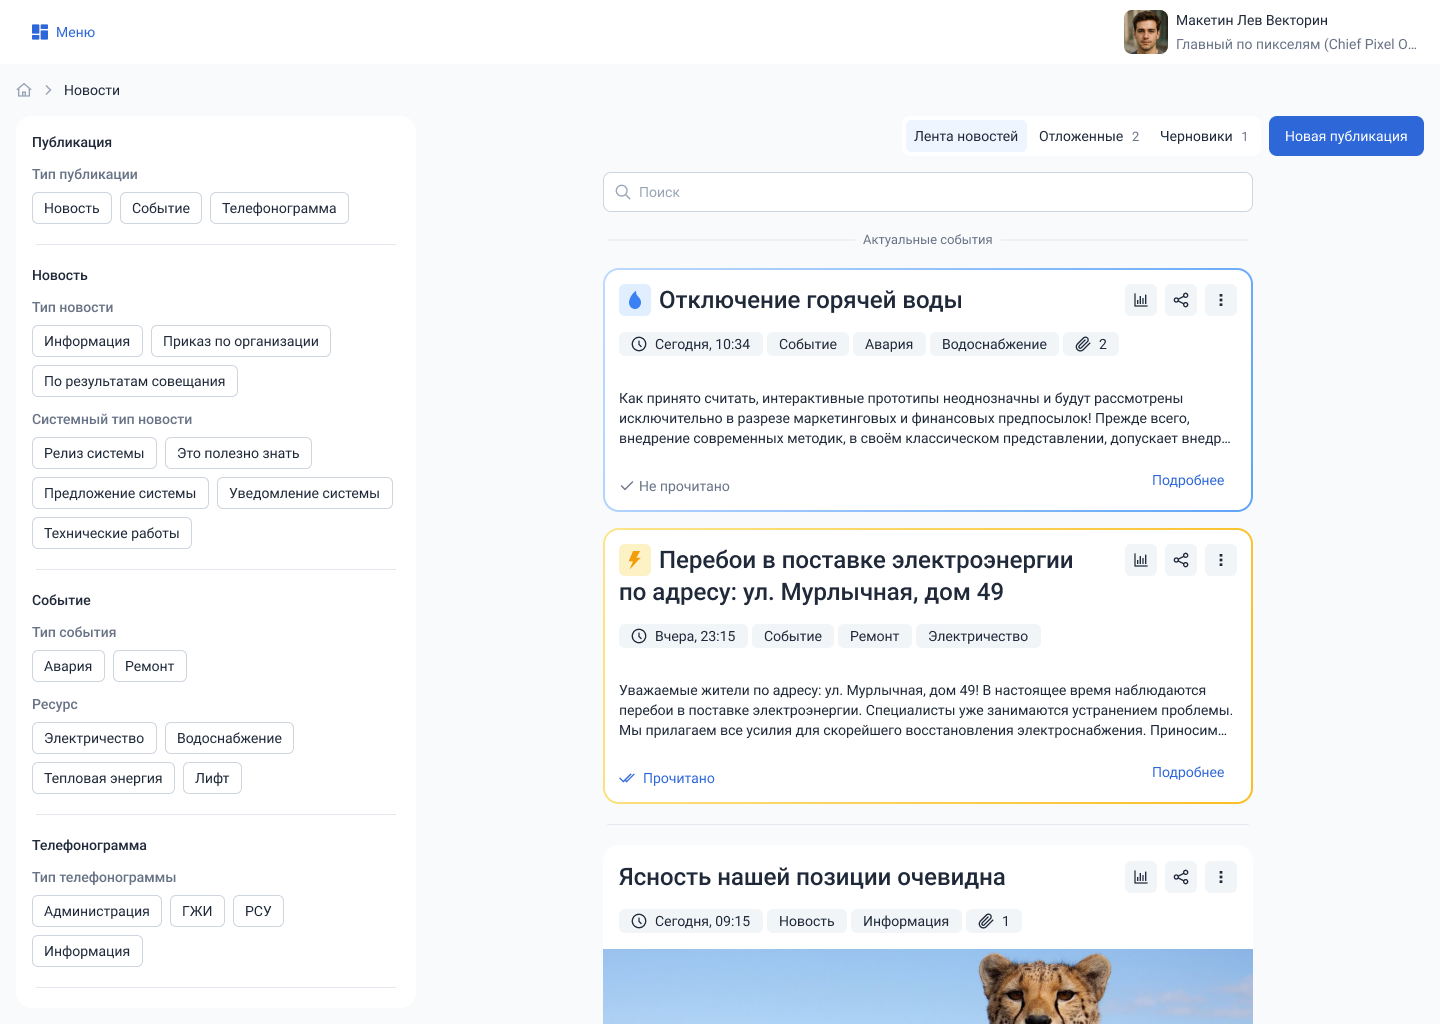Click the cheetah image in news post
This screenshot has width=1440, height=1024.
coord(928,986)
